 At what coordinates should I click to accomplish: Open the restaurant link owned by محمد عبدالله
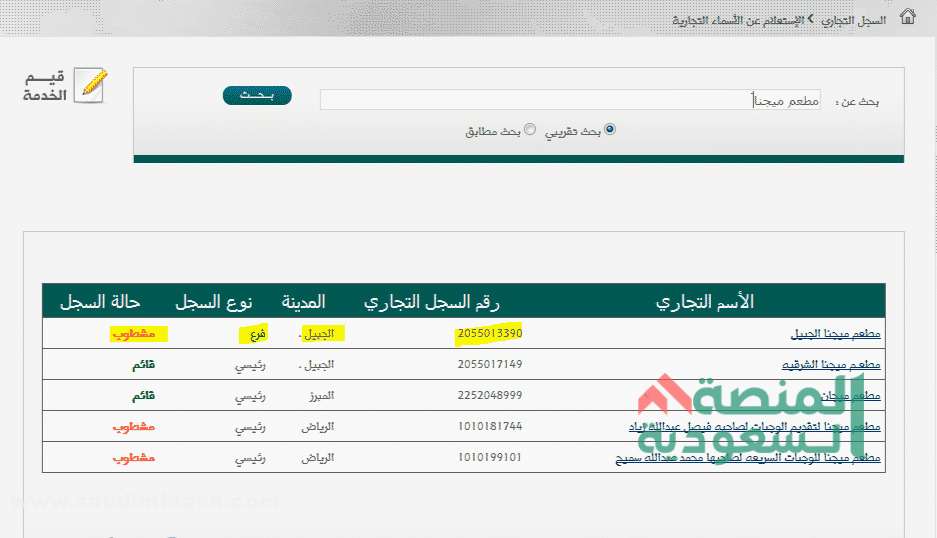coord(747,458)
